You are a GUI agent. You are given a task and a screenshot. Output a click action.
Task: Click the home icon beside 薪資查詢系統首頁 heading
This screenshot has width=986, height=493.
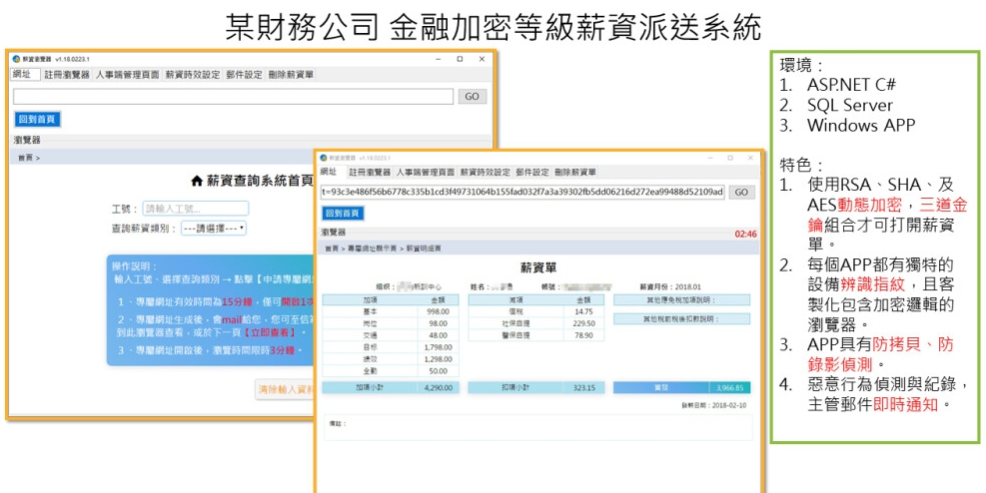(x=196, y=181)
